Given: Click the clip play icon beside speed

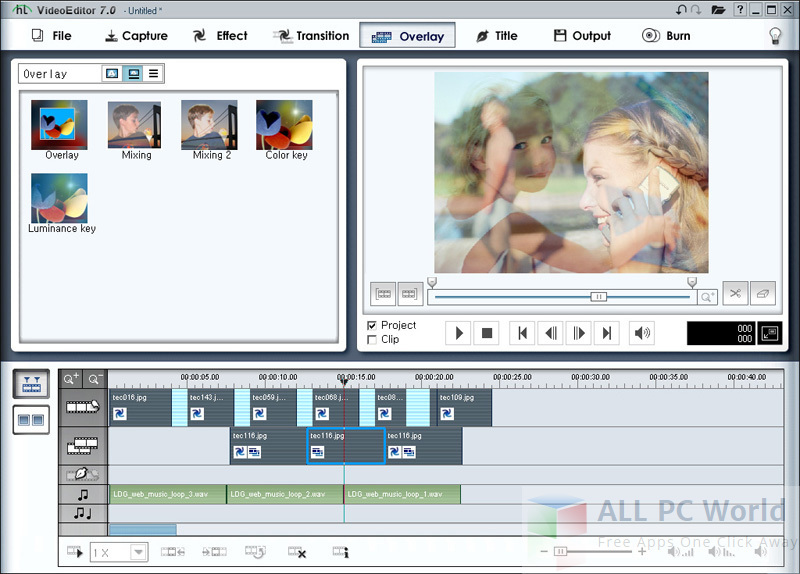Looking at the screenshot, I should [x=74, y=552].
